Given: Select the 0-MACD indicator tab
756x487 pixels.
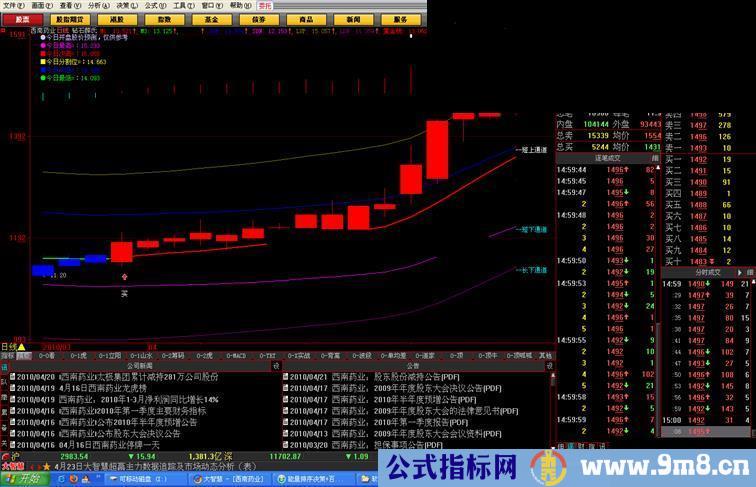Looking at the screenshot, I should [x=237, y=355].
